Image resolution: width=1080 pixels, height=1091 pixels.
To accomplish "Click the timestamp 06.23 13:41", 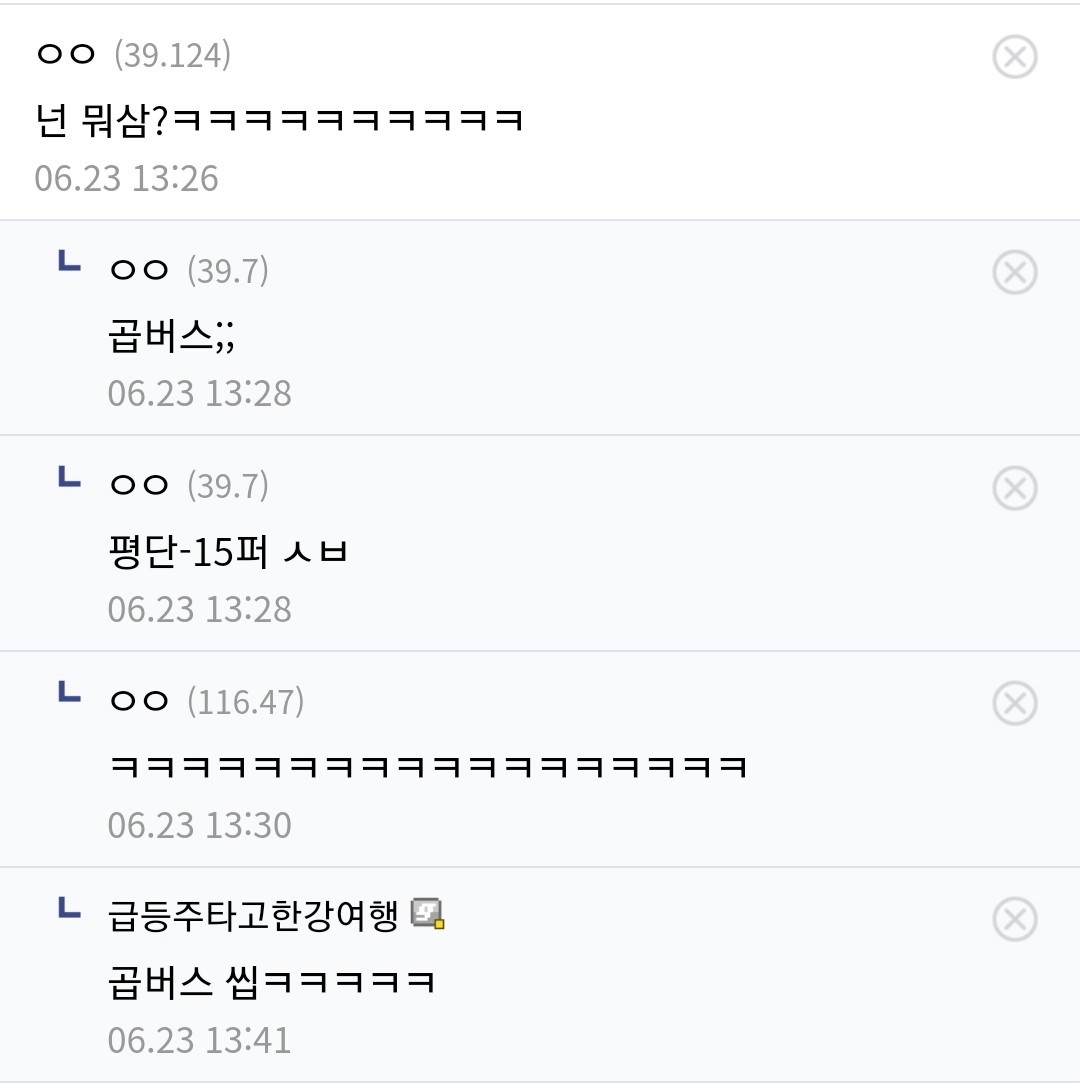I will pos(200,1040).
